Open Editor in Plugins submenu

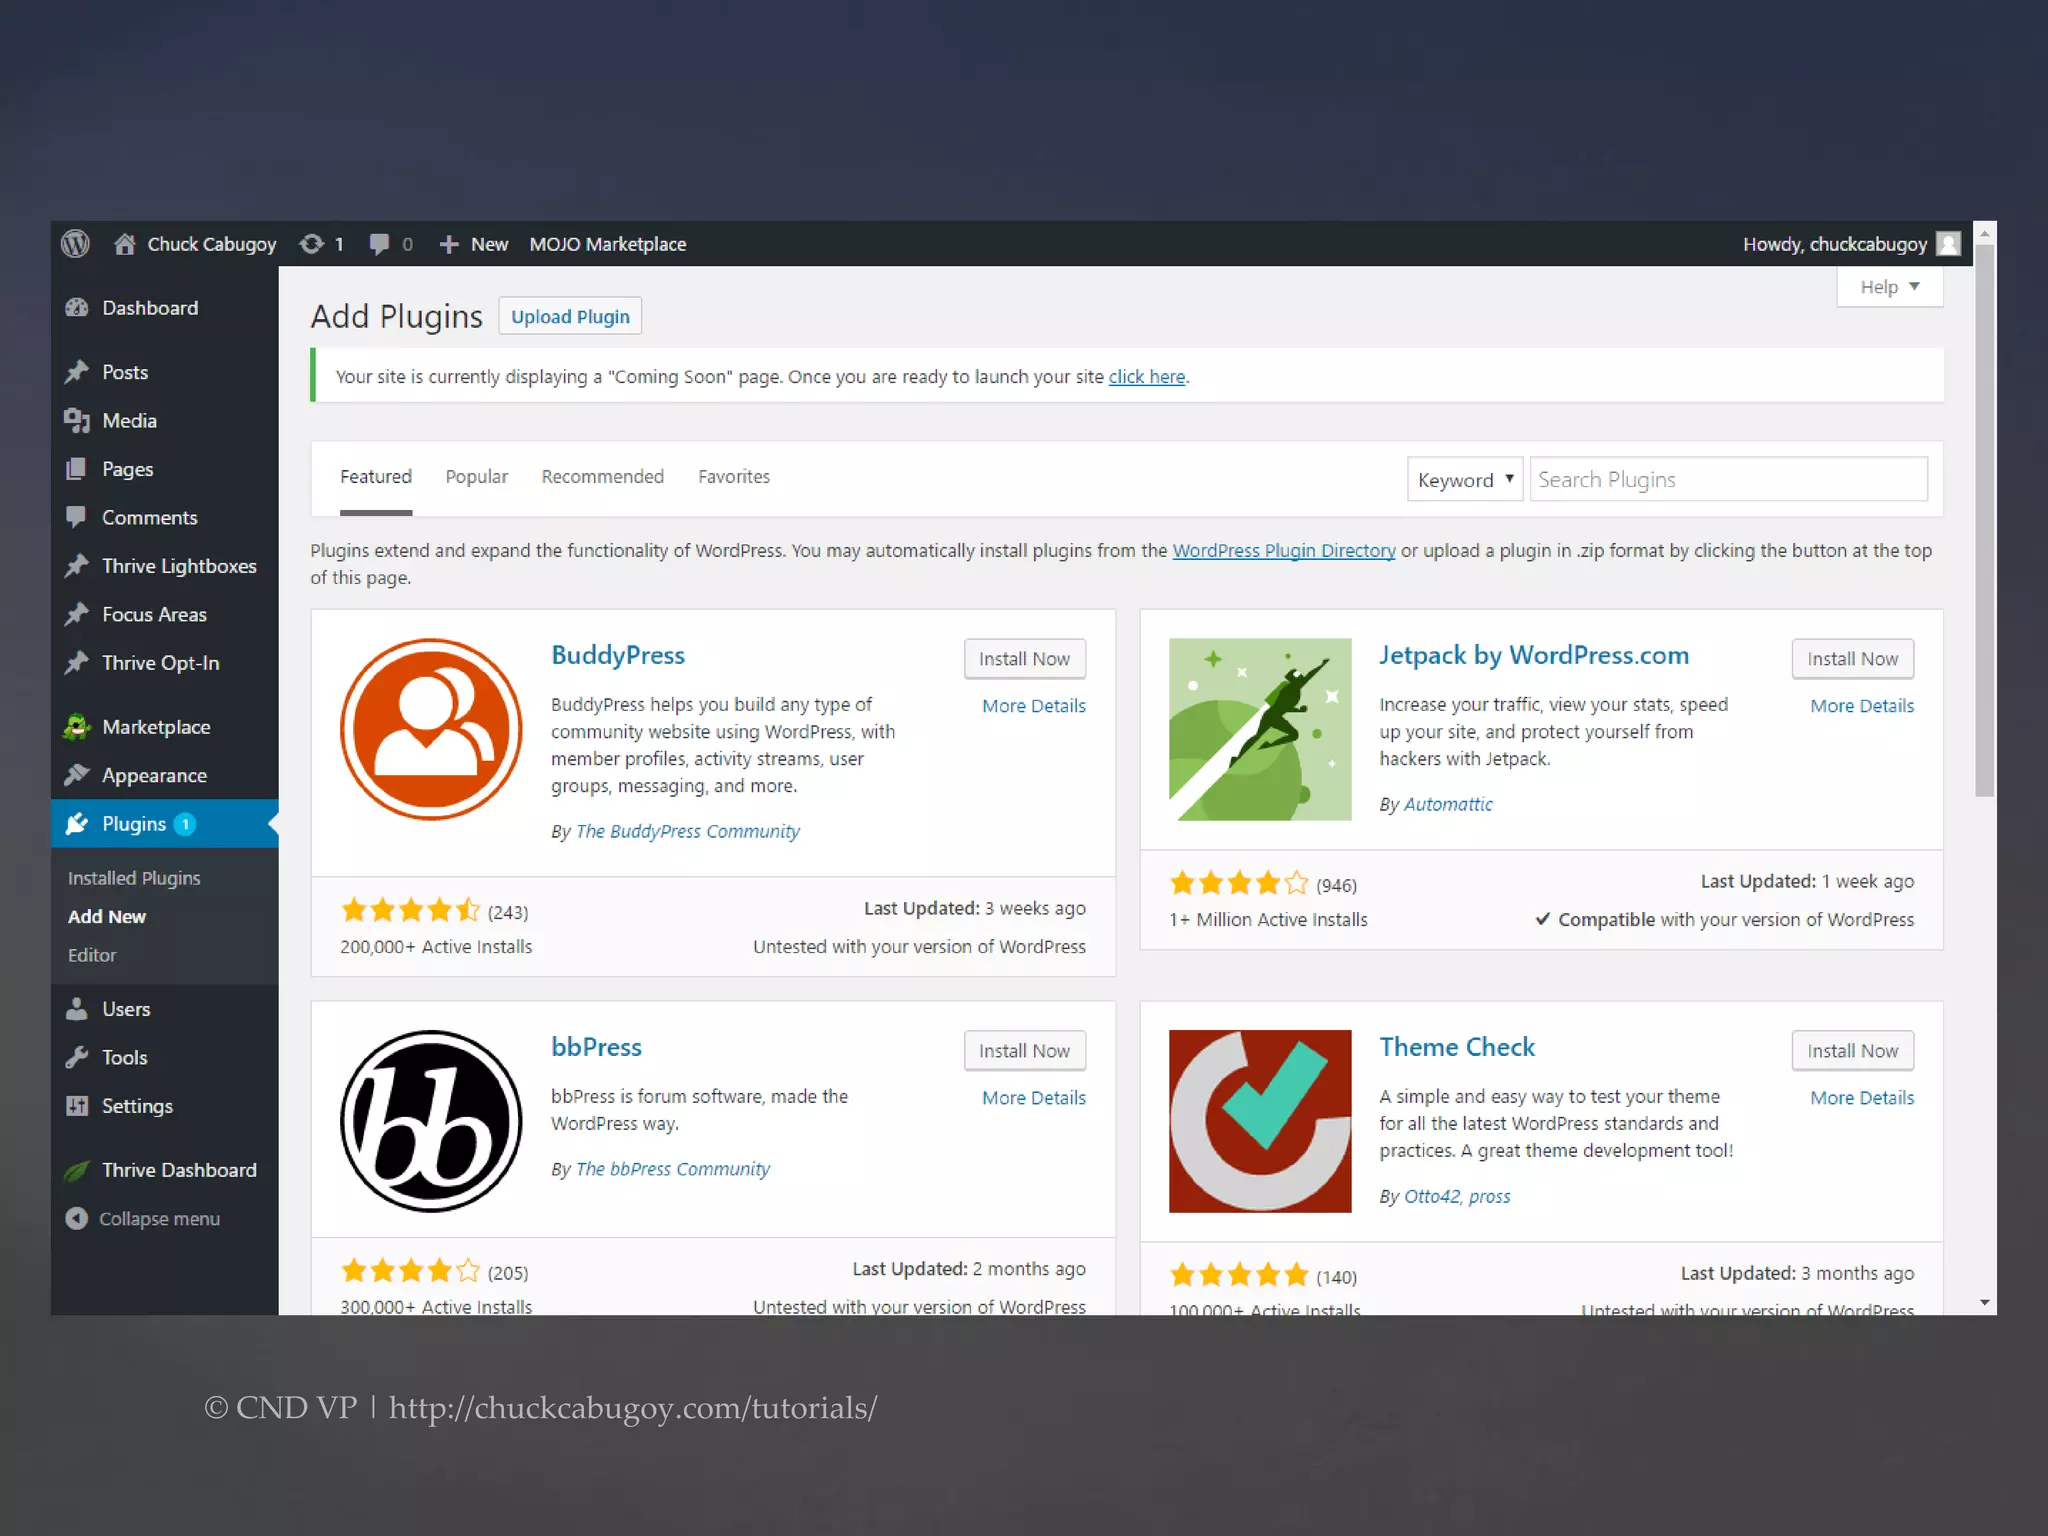tap(92, 955)
